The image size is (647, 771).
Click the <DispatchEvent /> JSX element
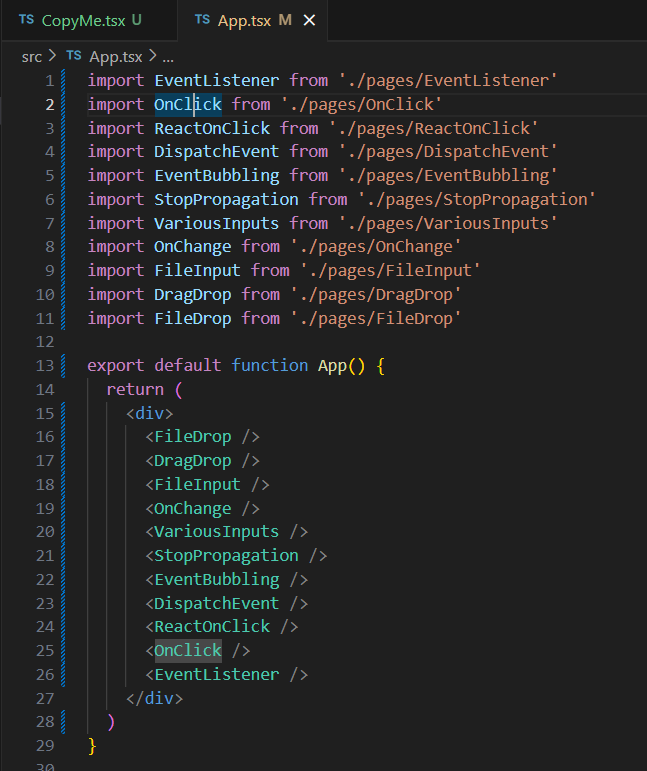click(x=226, y=604)
